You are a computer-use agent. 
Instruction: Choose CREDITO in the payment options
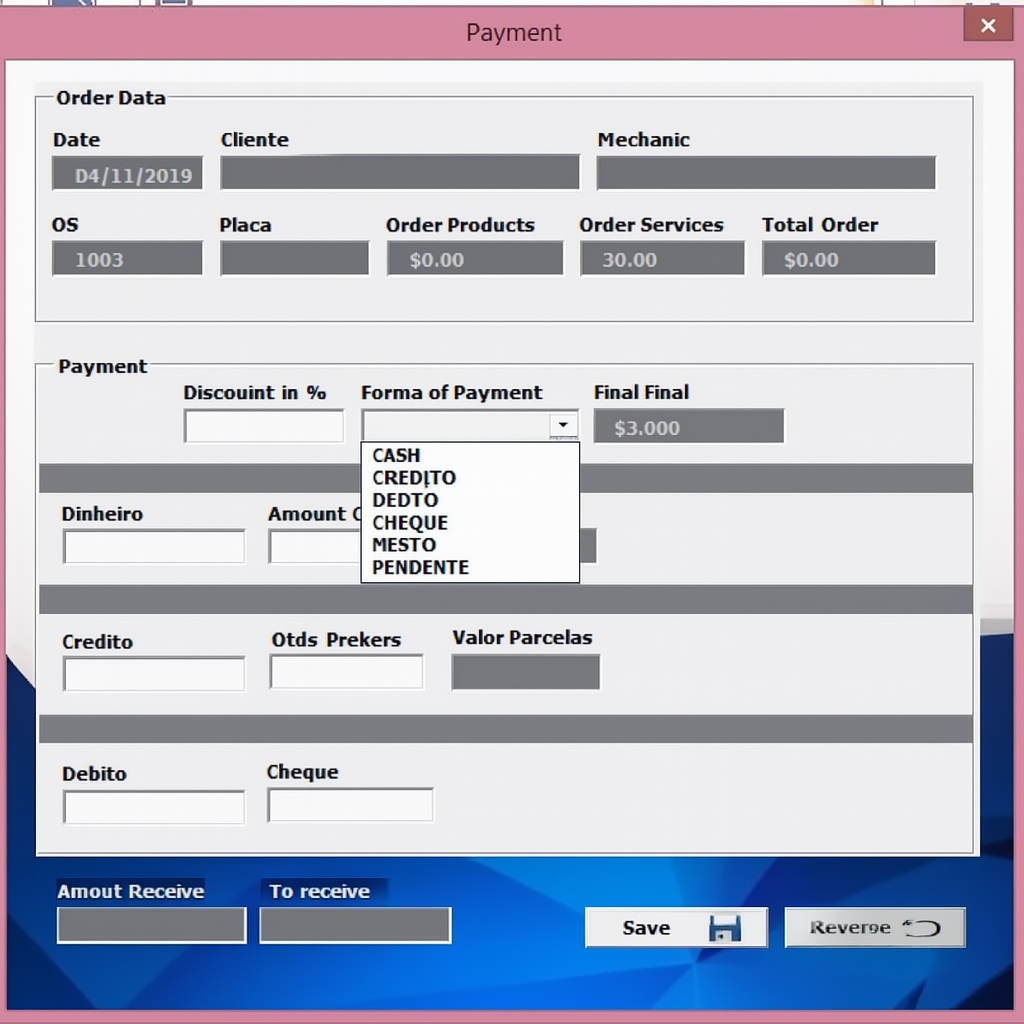coord(414,478)
